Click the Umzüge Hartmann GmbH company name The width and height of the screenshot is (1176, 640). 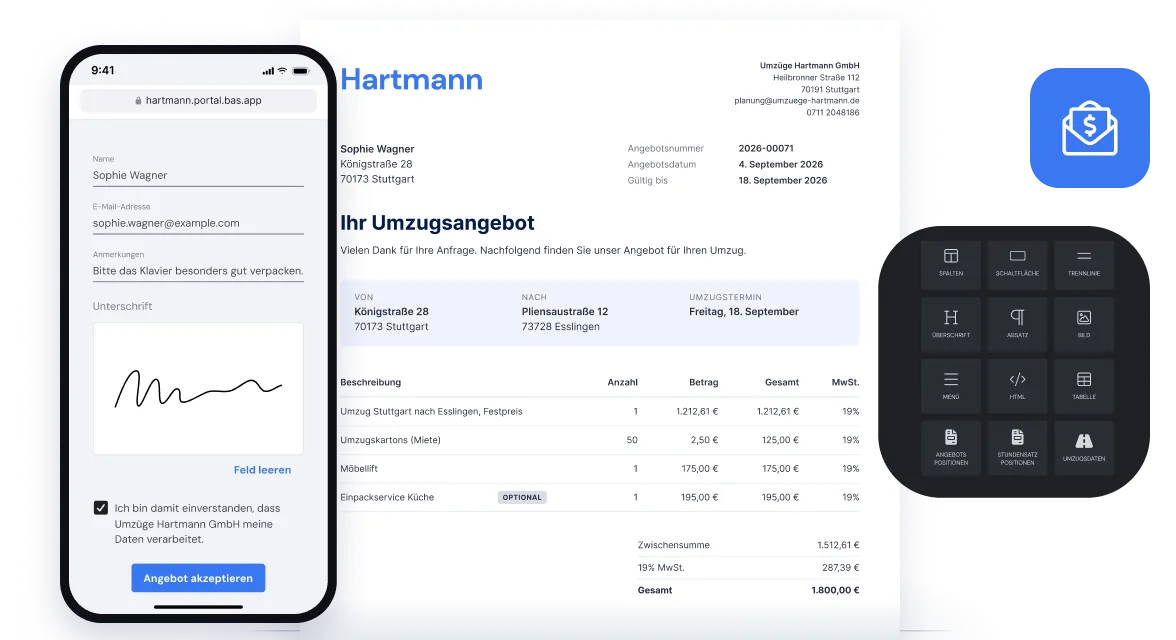coord(809,66)
